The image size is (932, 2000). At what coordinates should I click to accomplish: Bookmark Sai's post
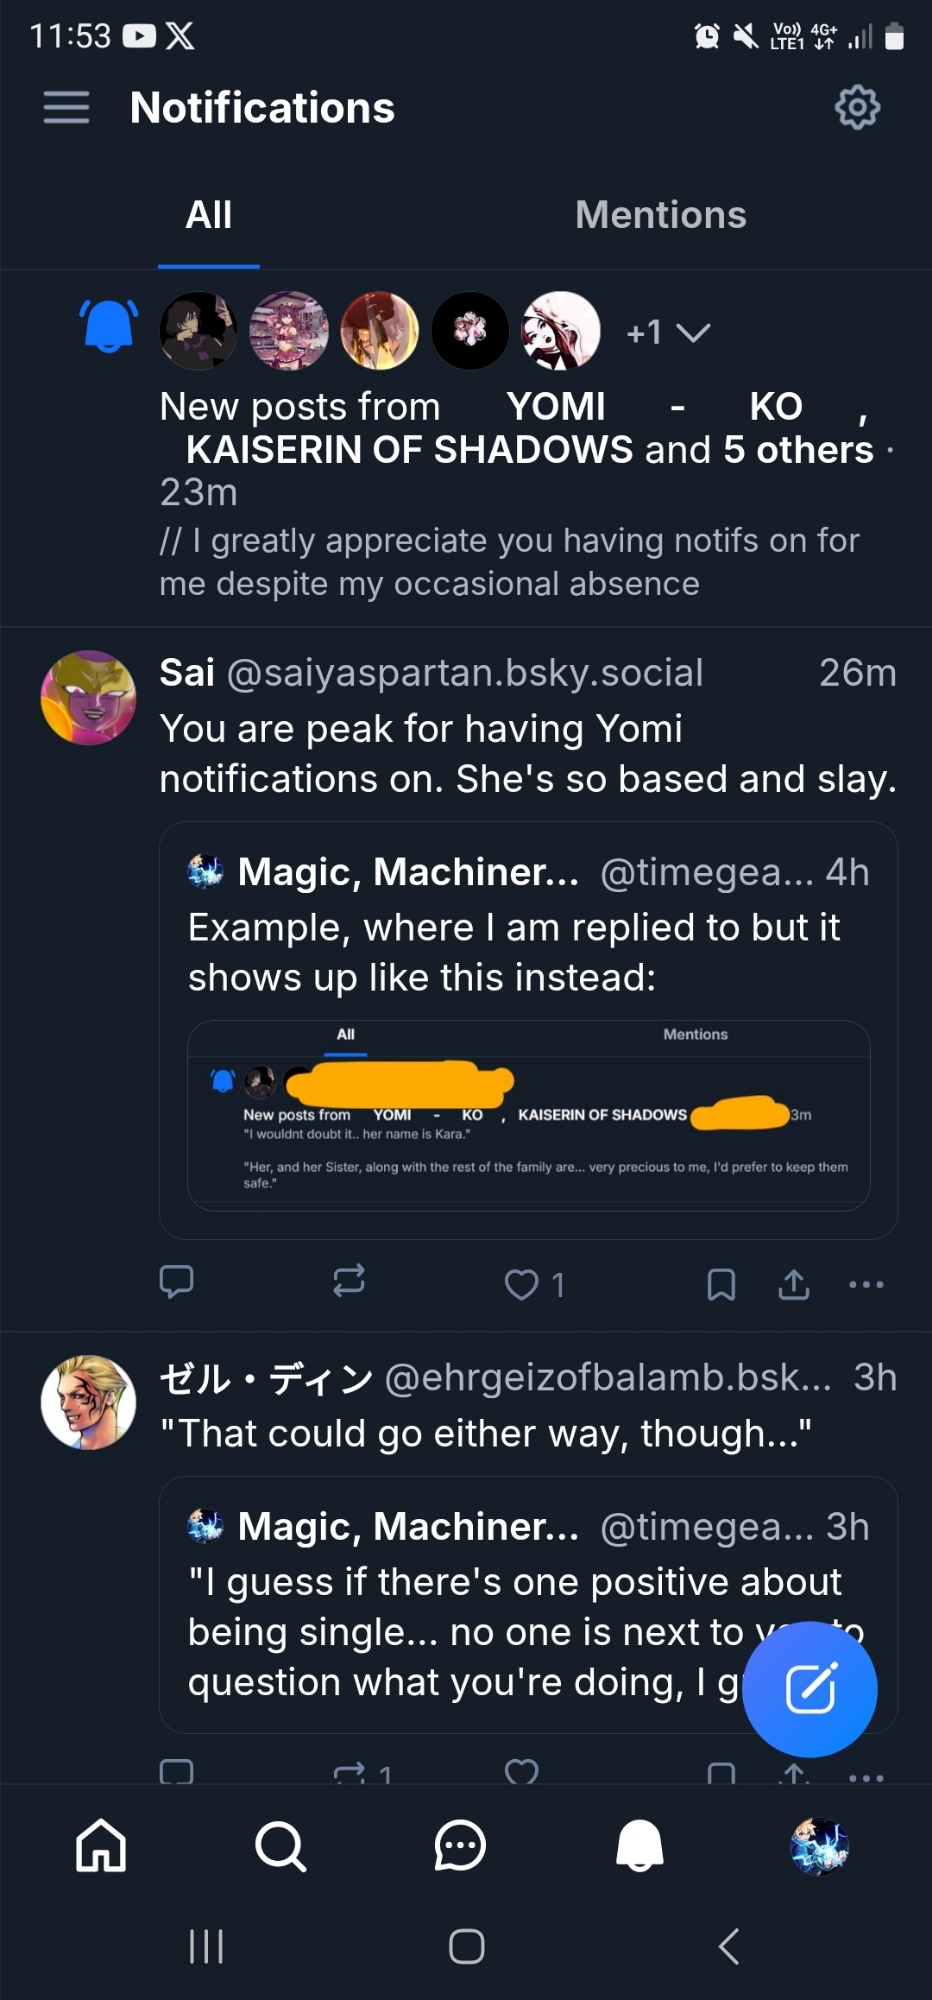pyautogui.click(x=721, y=1284)
